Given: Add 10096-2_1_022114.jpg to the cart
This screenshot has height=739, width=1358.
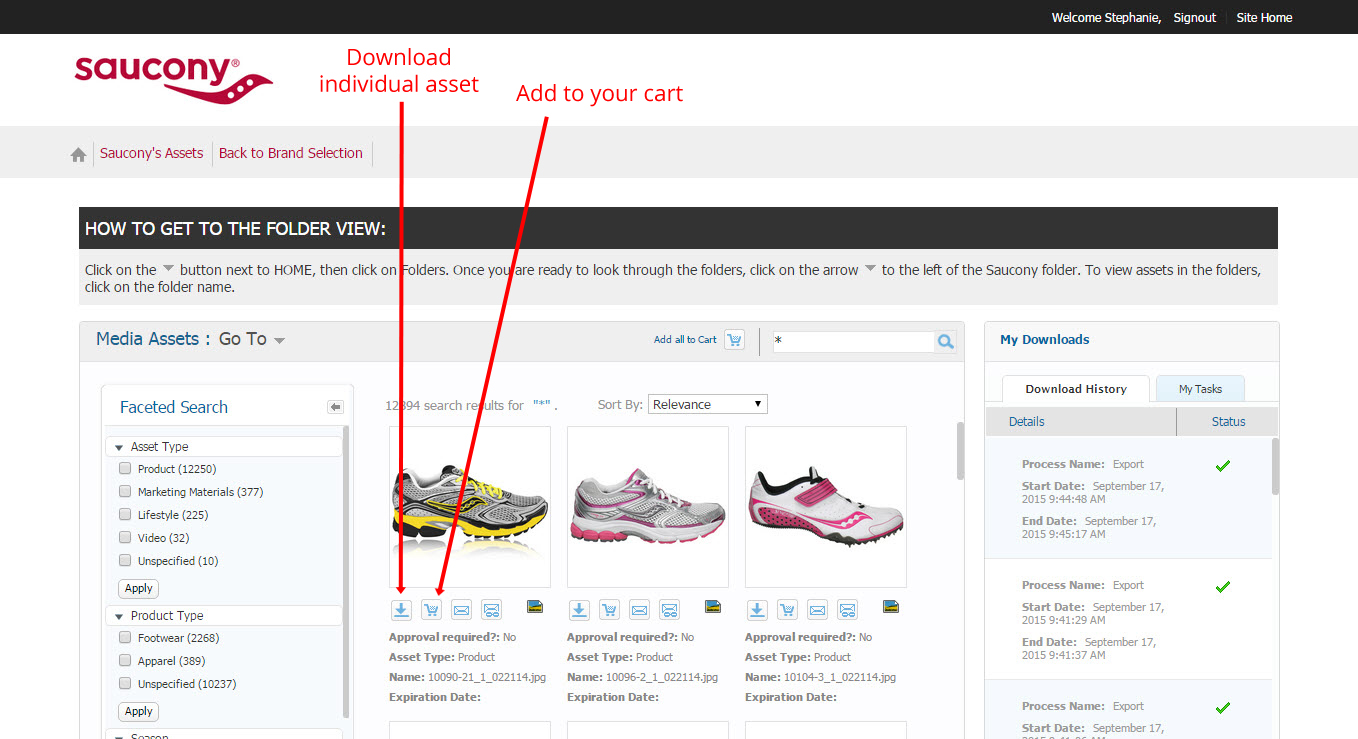Looking at the screenshot, I should [609, 609].
